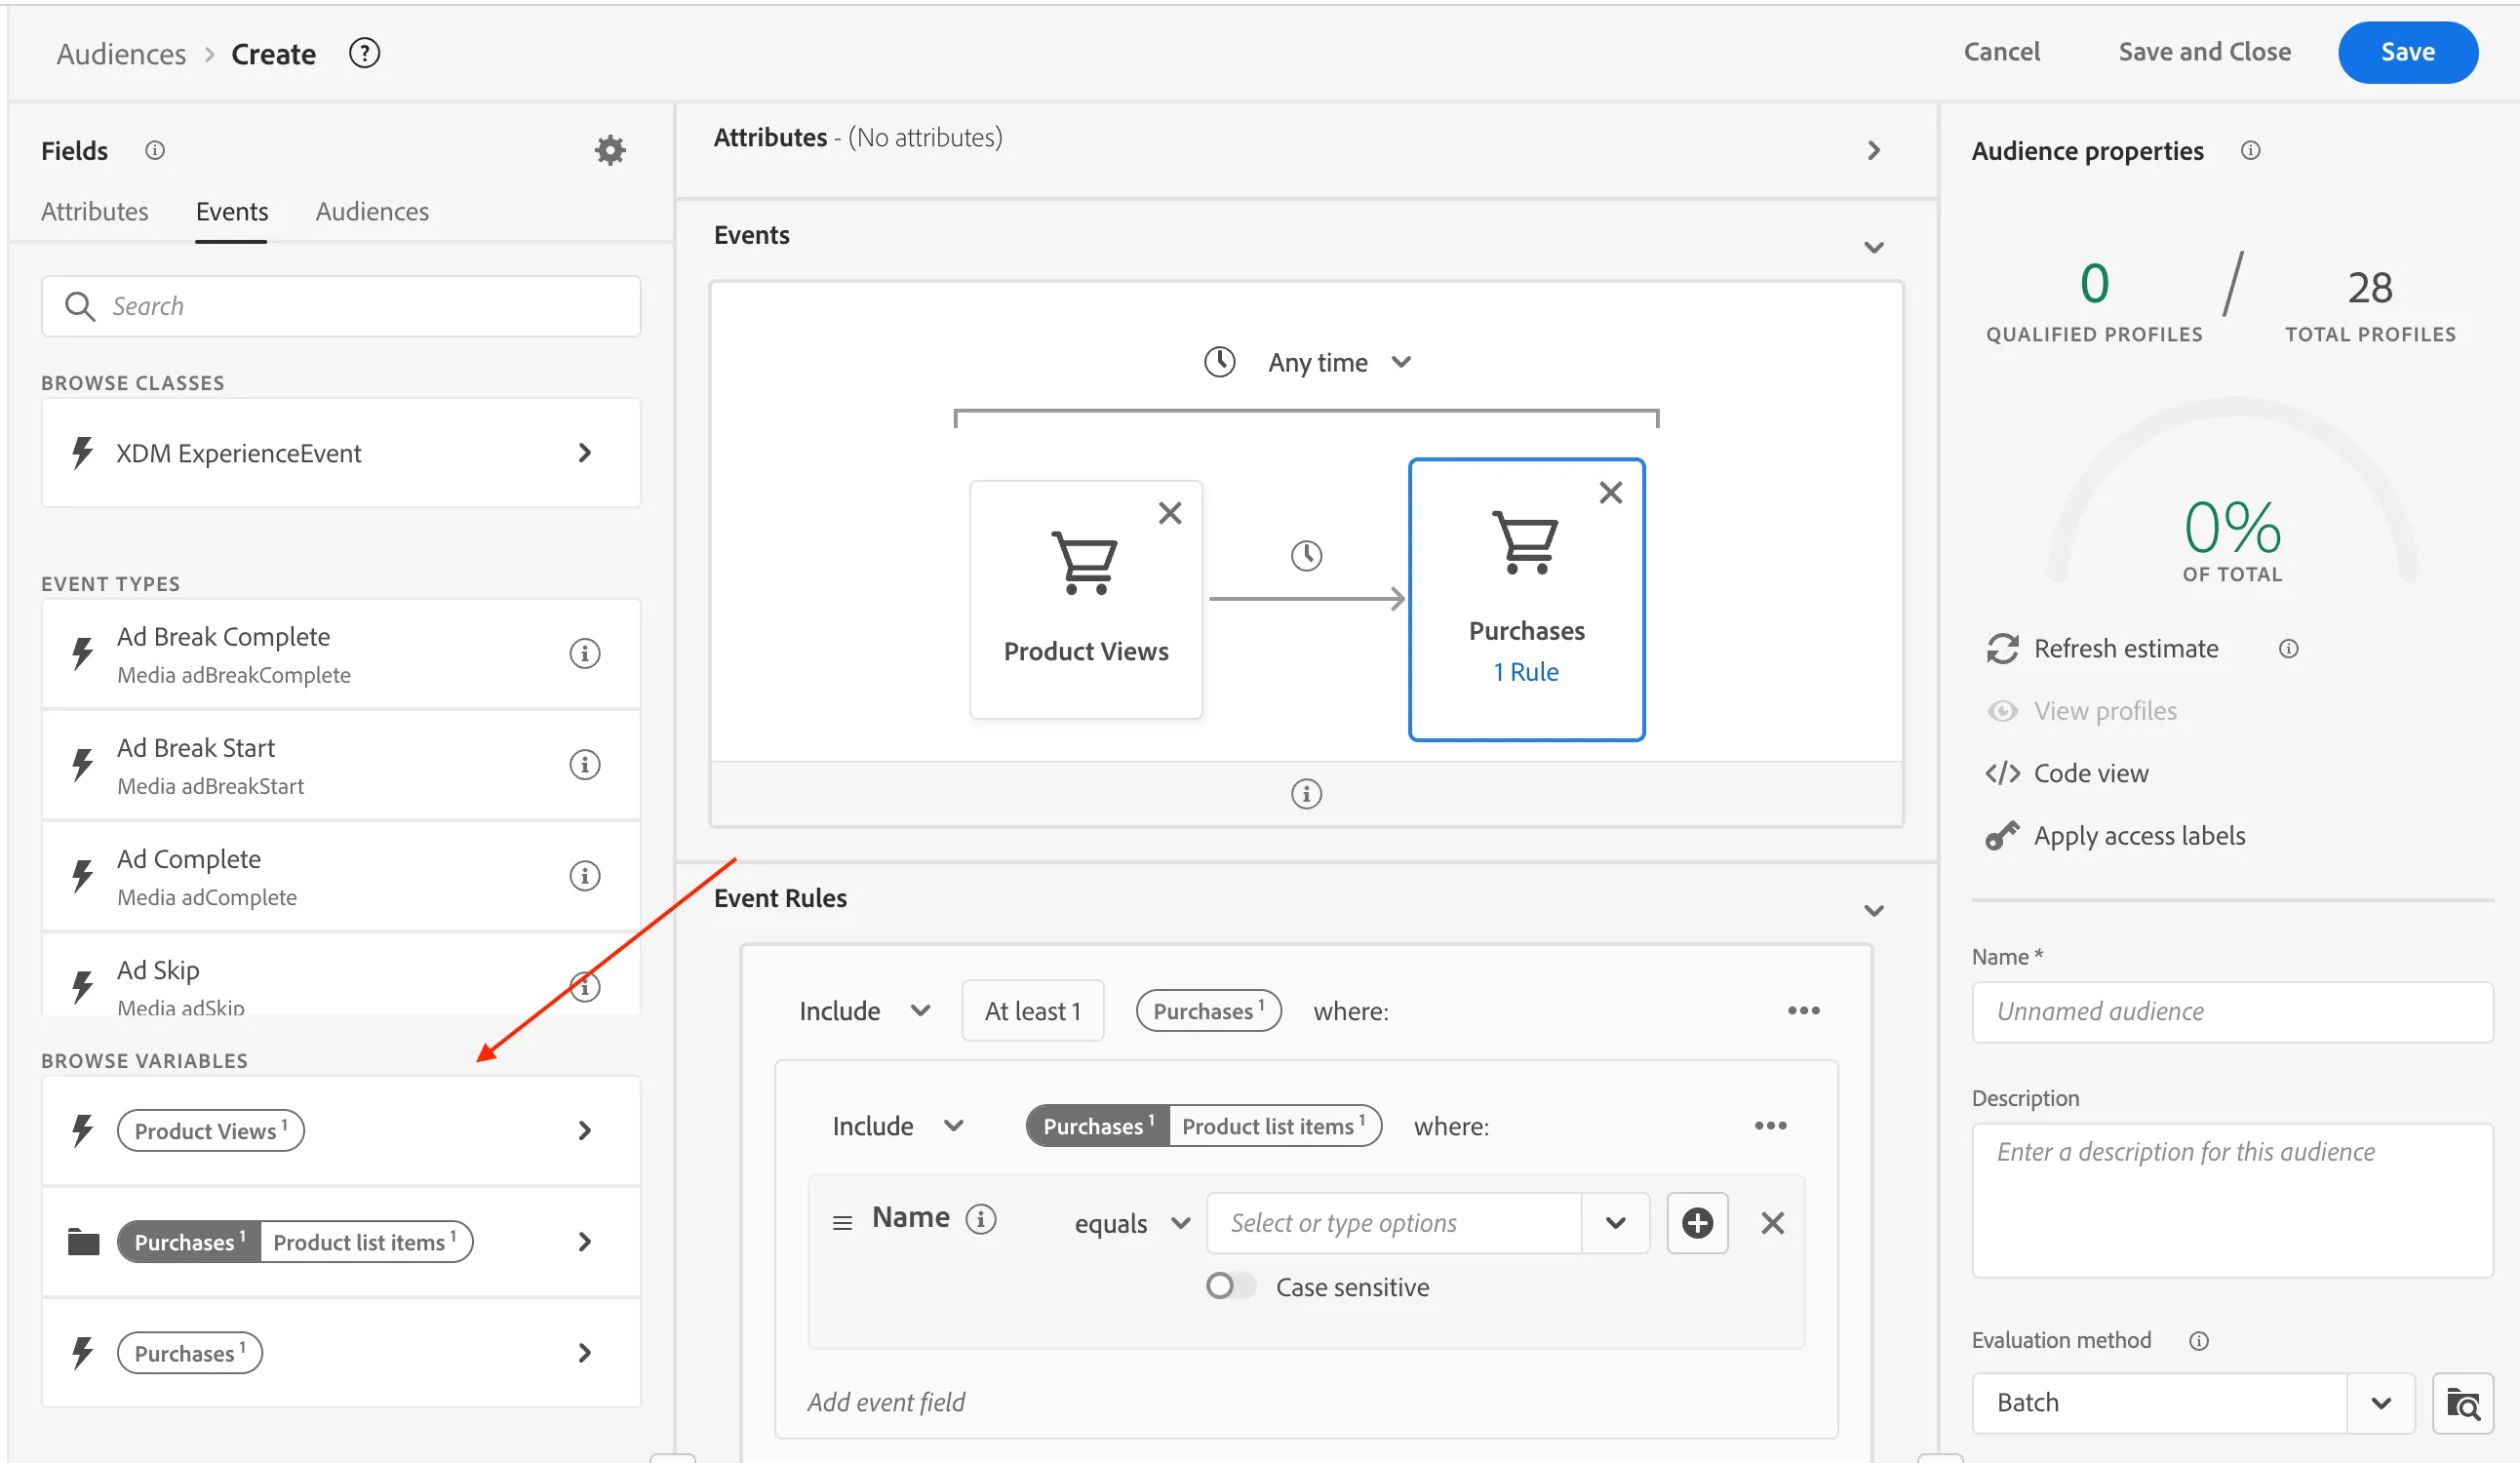Collapse the Event Rules section
Viewport: 2520px width, 1463px height.
point(1873,910)
